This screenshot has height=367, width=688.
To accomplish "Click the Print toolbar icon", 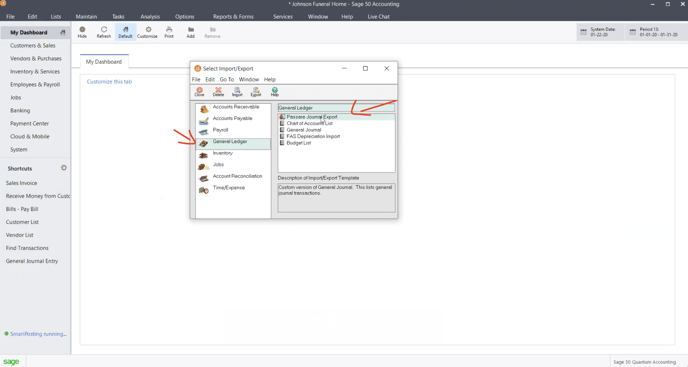I will click(169, 32).
